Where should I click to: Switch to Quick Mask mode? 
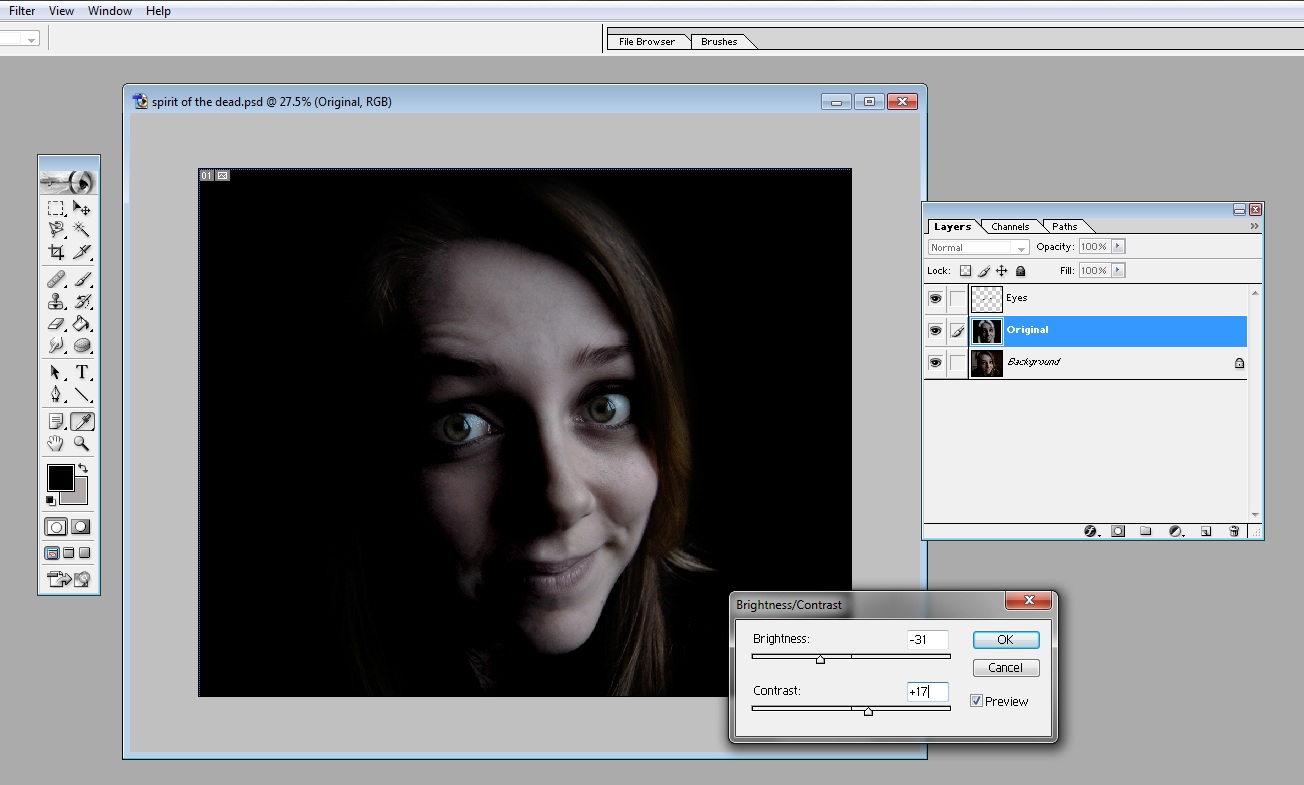[82, 527]
